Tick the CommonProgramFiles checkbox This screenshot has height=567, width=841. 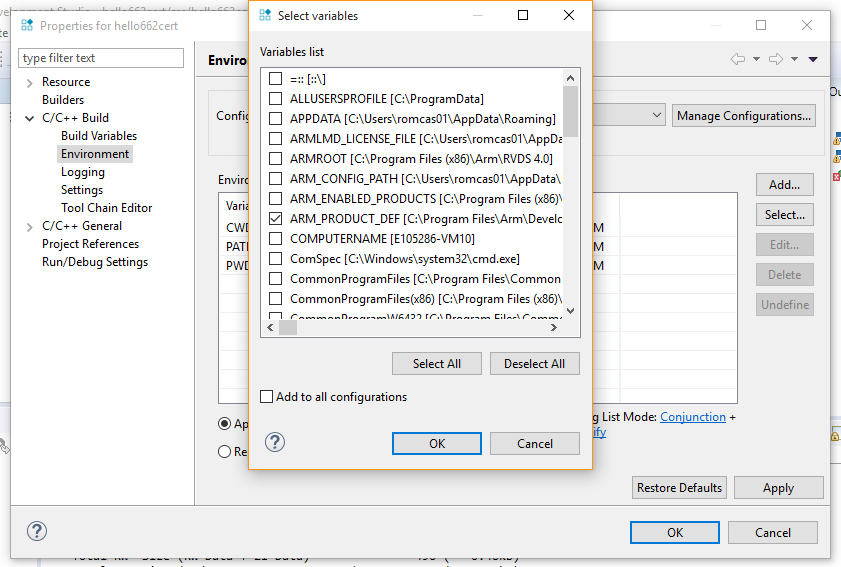point(275,279)
